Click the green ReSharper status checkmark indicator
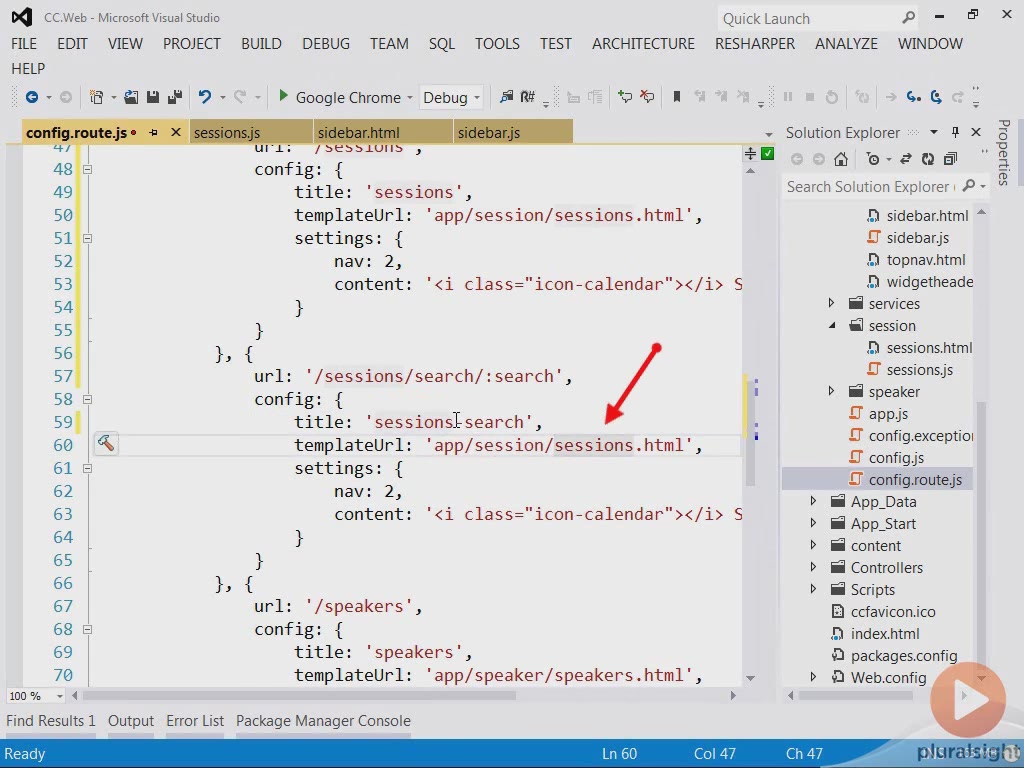Screen dimensions: 1024x768 pyautogui.click(x=767, y=153)
